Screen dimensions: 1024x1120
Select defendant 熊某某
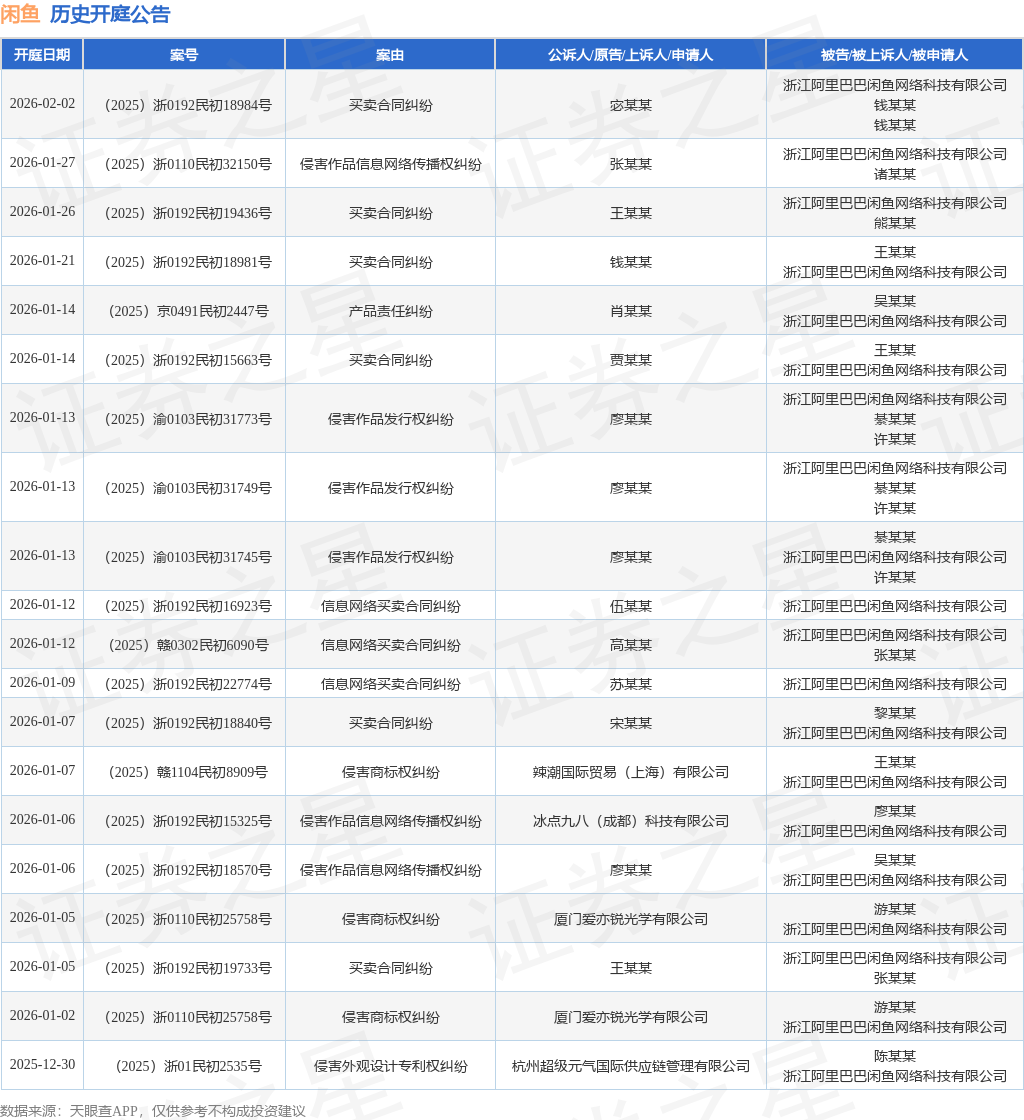894,224
